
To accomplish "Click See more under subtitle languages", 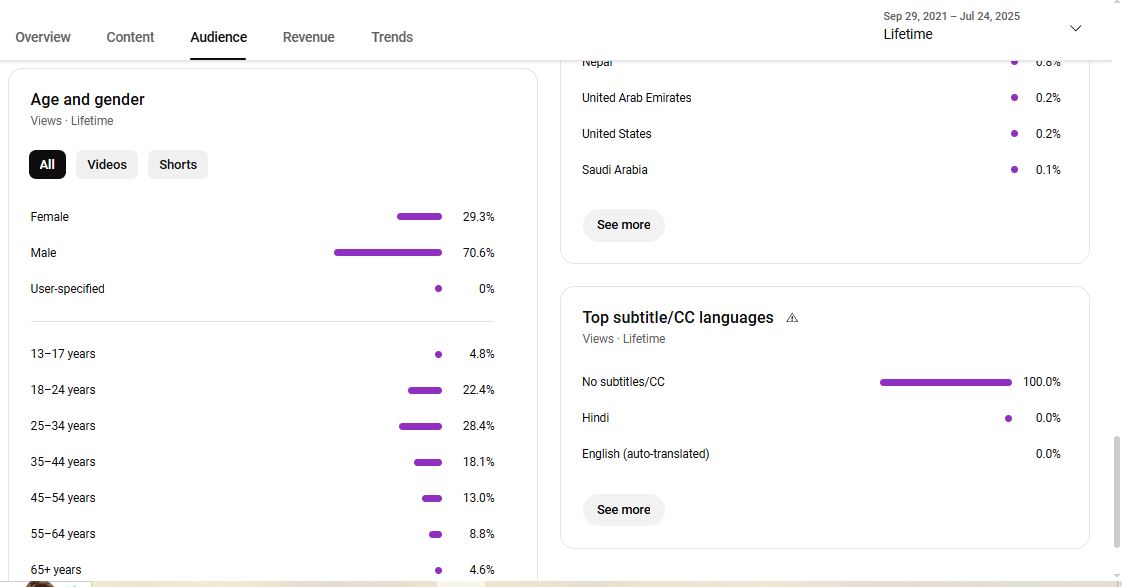I will click(x=623, y=510).
